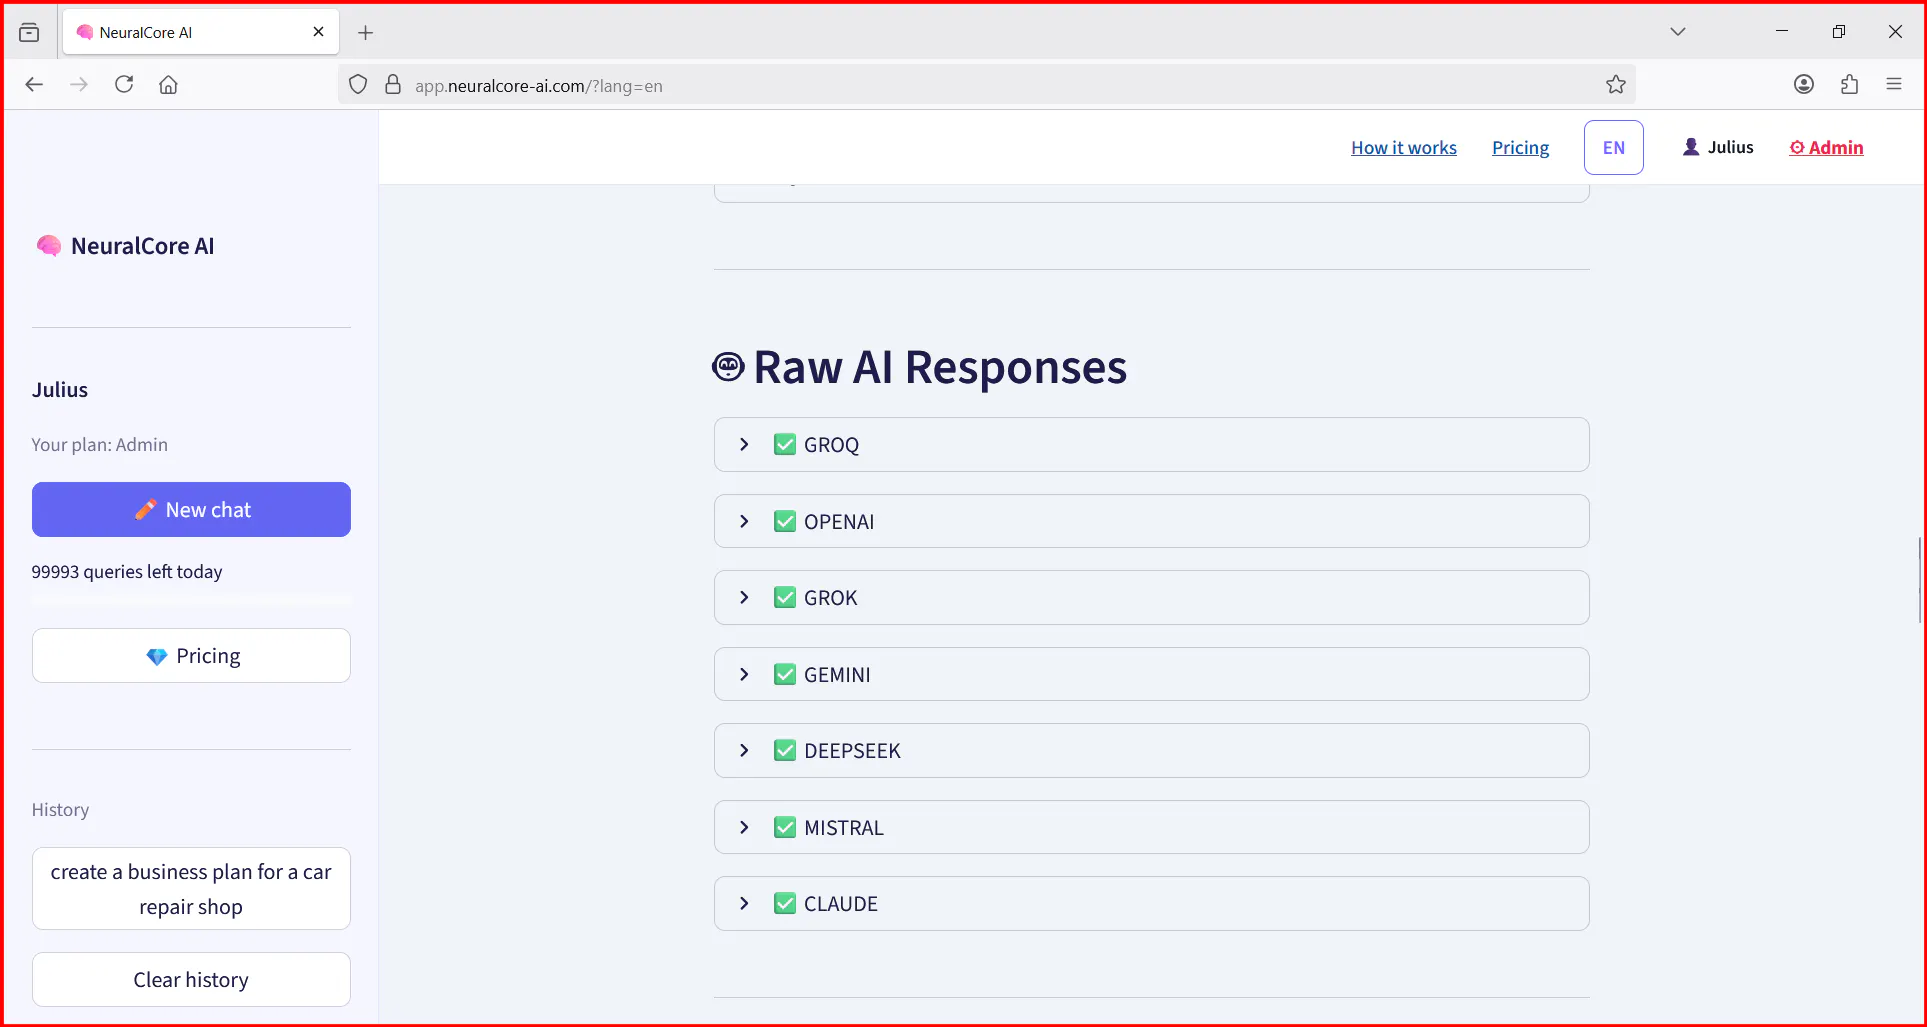Click the CLAUDE label text

point(841,904)
